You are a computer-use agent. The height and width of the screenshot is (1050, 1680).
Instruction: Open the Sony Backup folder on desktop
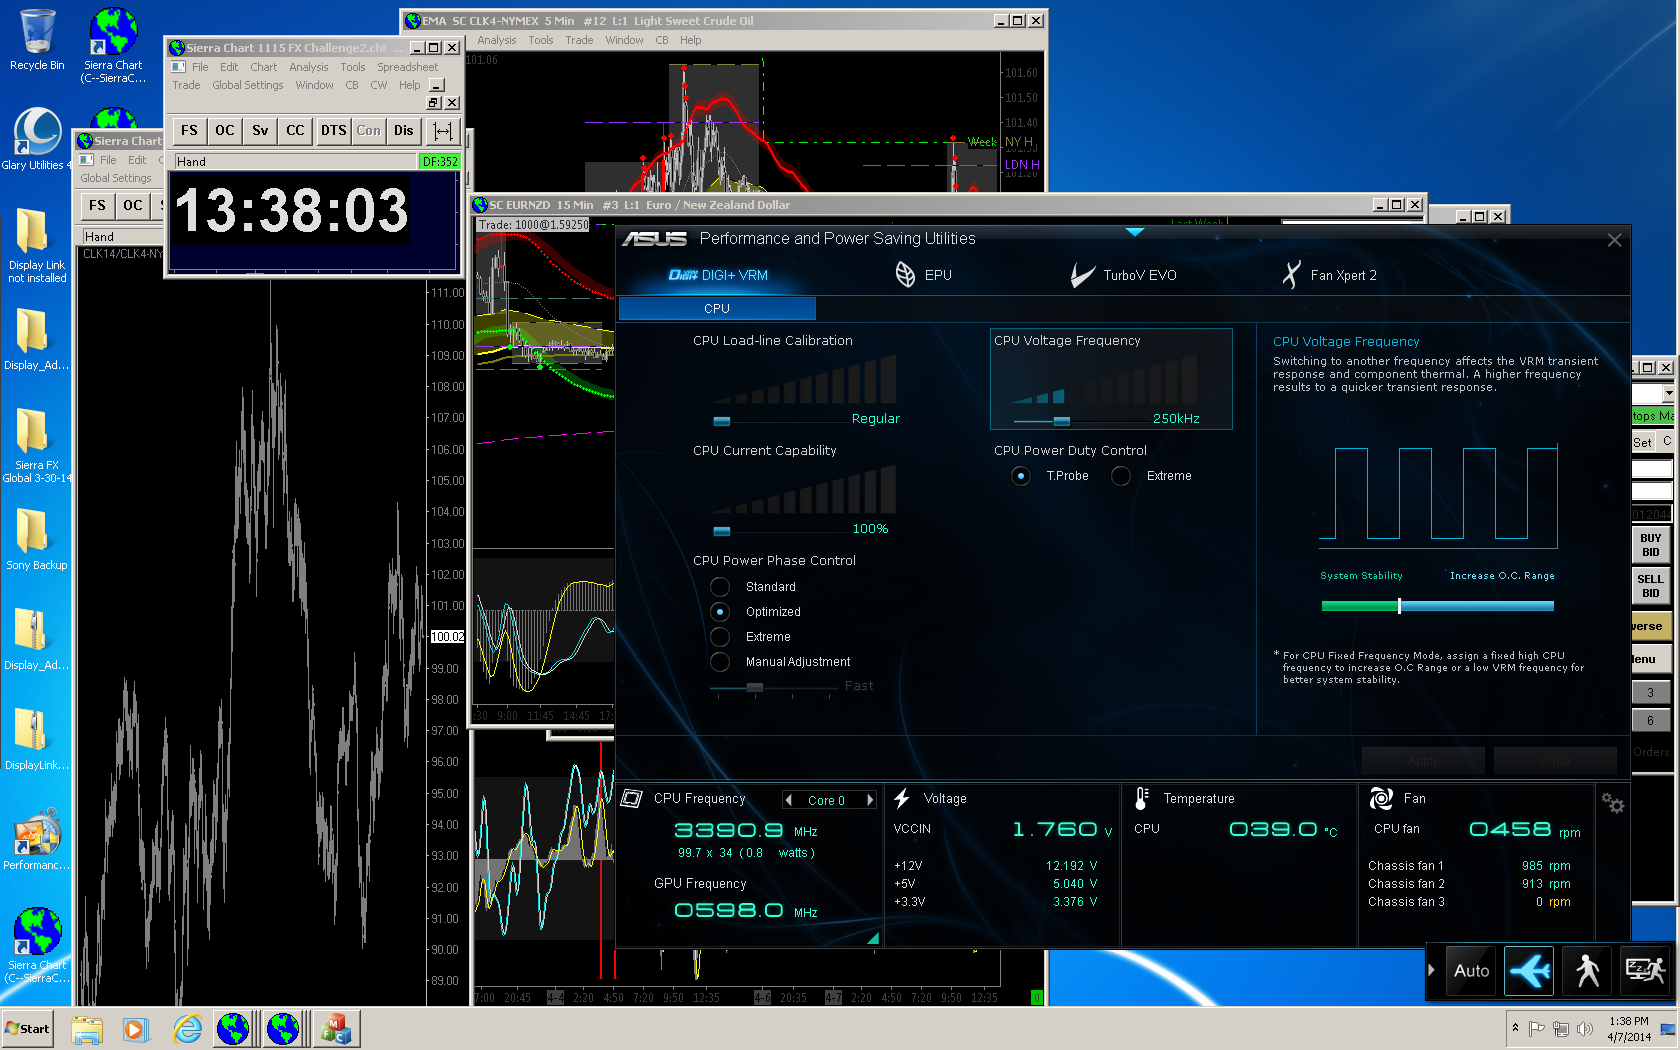pyautogui.click(x=37, y=540)
